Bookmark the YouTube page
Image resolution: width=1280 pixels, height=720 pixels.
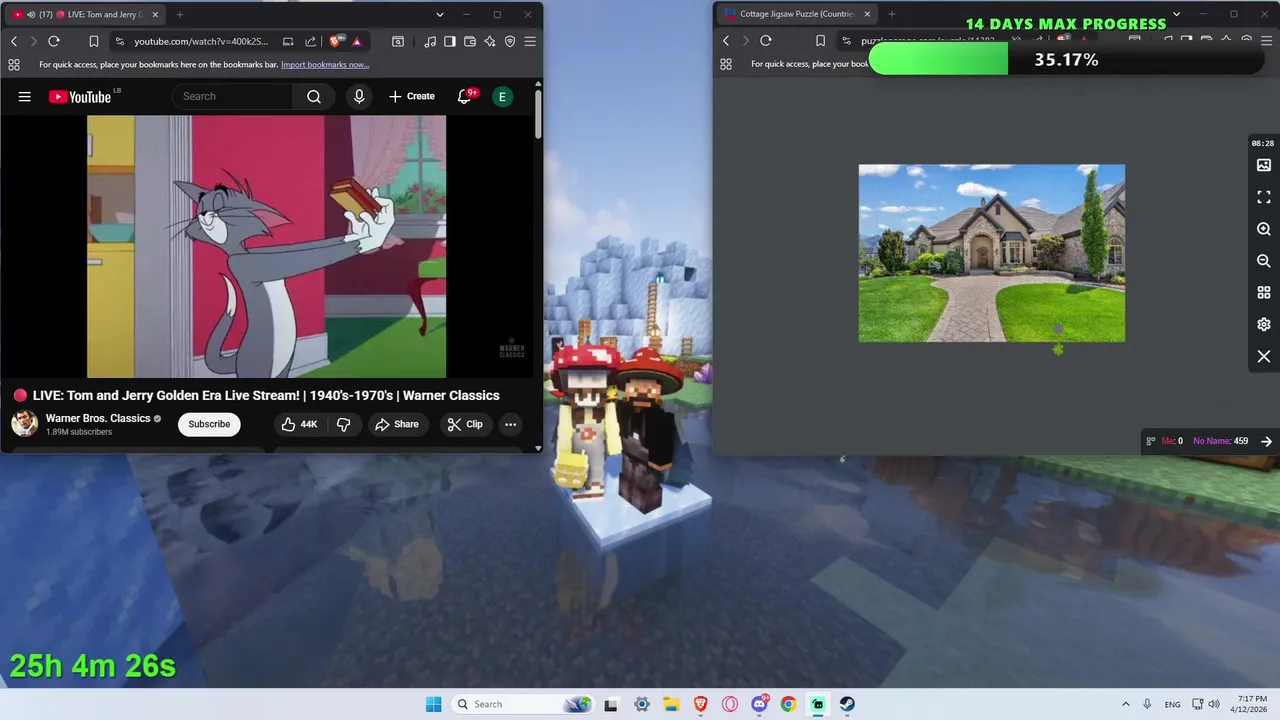(93, 41)
